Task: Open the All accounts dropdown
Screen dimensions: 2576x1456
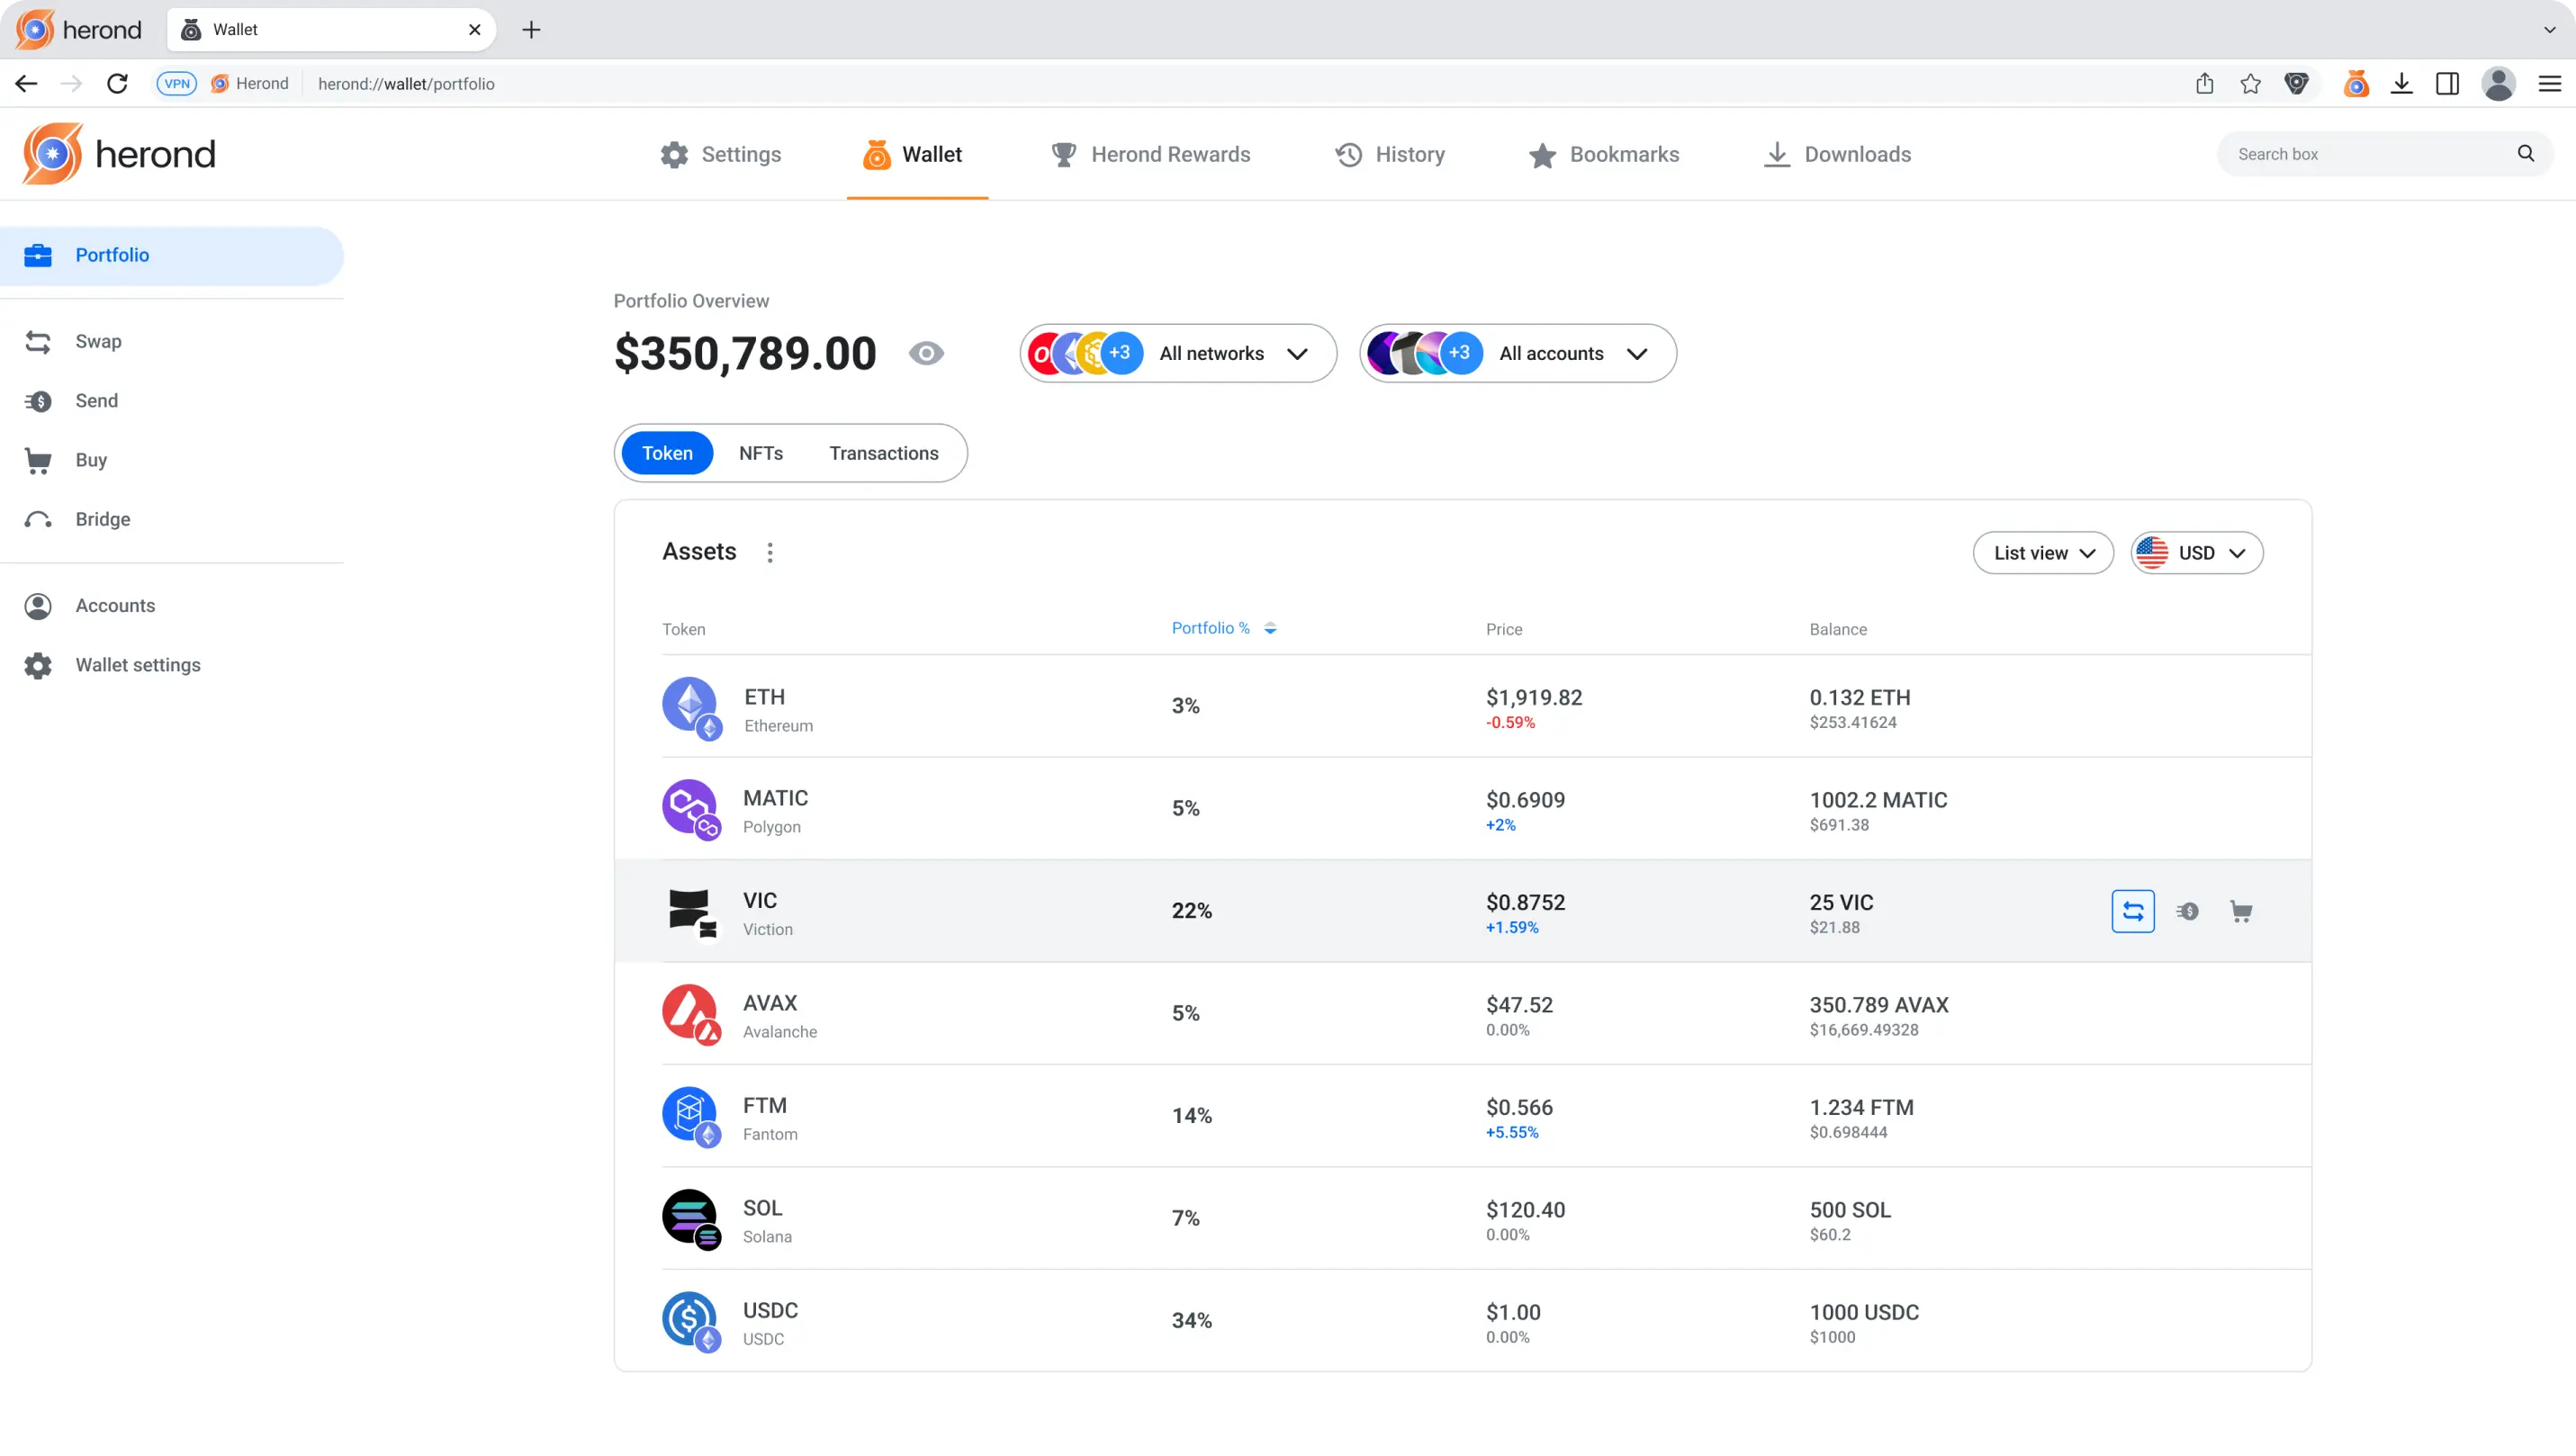Action: click(1517, 353)
